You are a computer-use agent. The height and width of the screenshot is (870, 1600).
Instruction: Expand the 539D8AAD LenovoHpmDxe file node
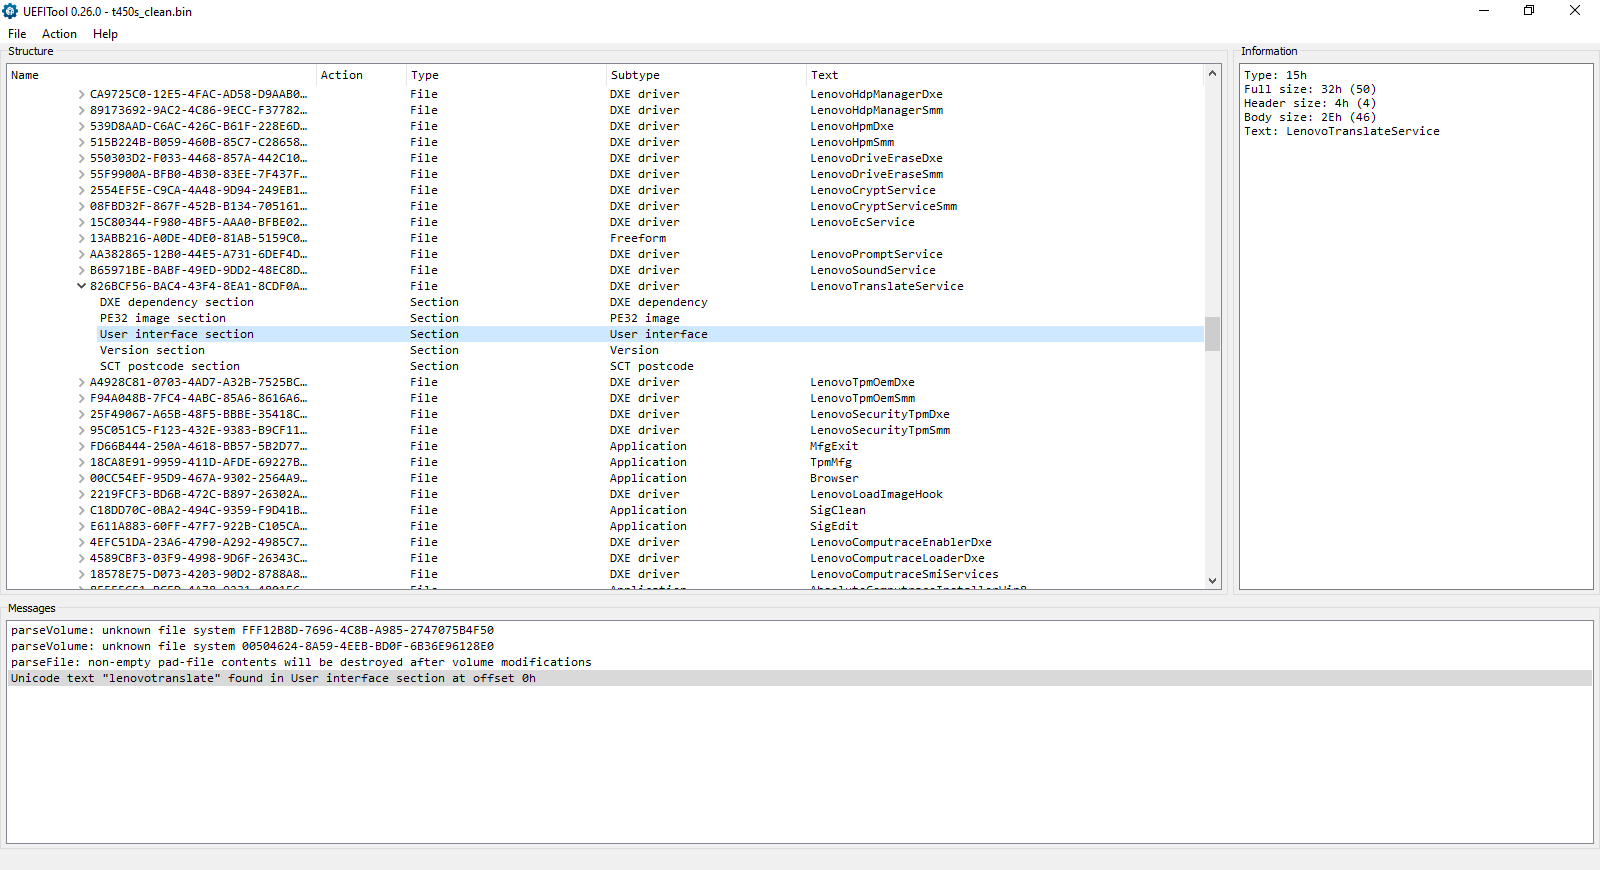point(82,126)
